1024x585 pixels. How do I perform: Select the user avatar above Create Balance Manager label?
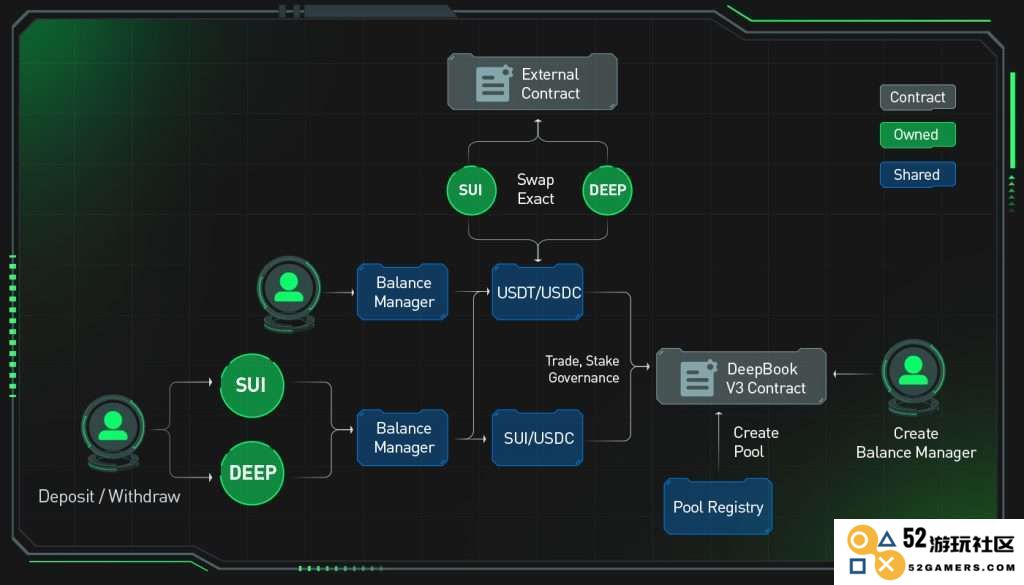click(913, 376)
